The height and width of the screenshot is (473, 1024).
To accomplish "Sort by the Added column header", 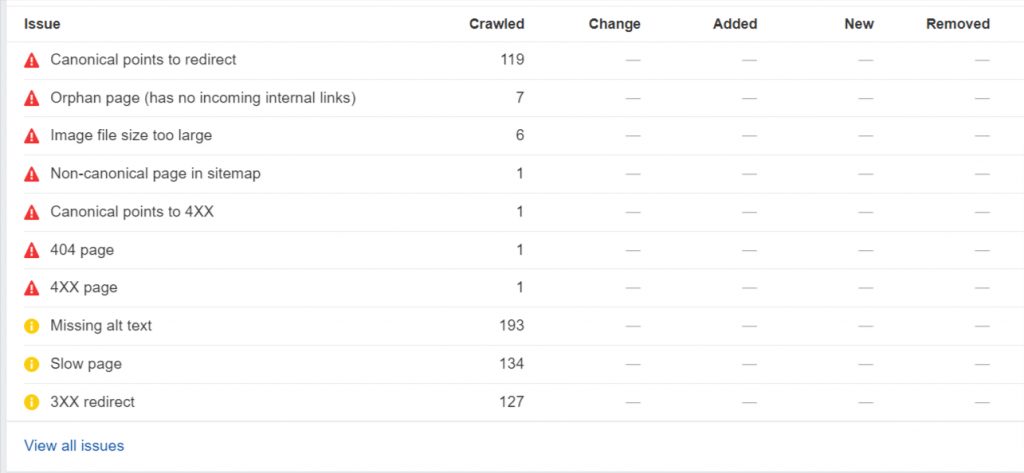I will point(735,24).
